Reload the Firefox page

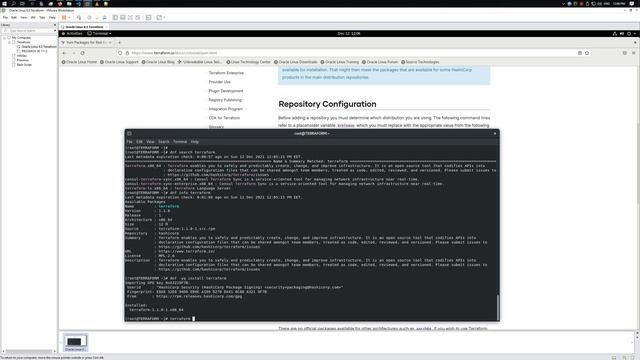pos(82,53)
